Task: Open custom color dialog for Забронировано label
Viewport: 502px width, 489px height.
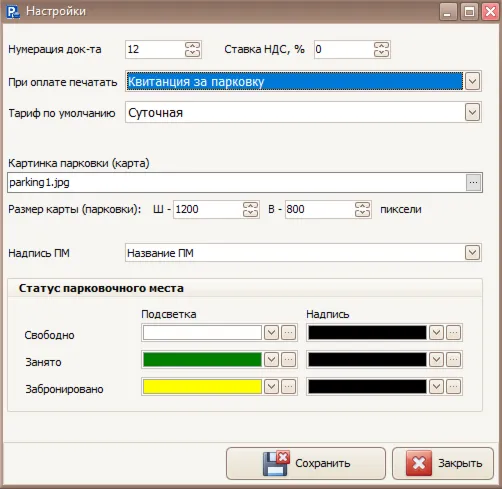Action: pos(453,387)
